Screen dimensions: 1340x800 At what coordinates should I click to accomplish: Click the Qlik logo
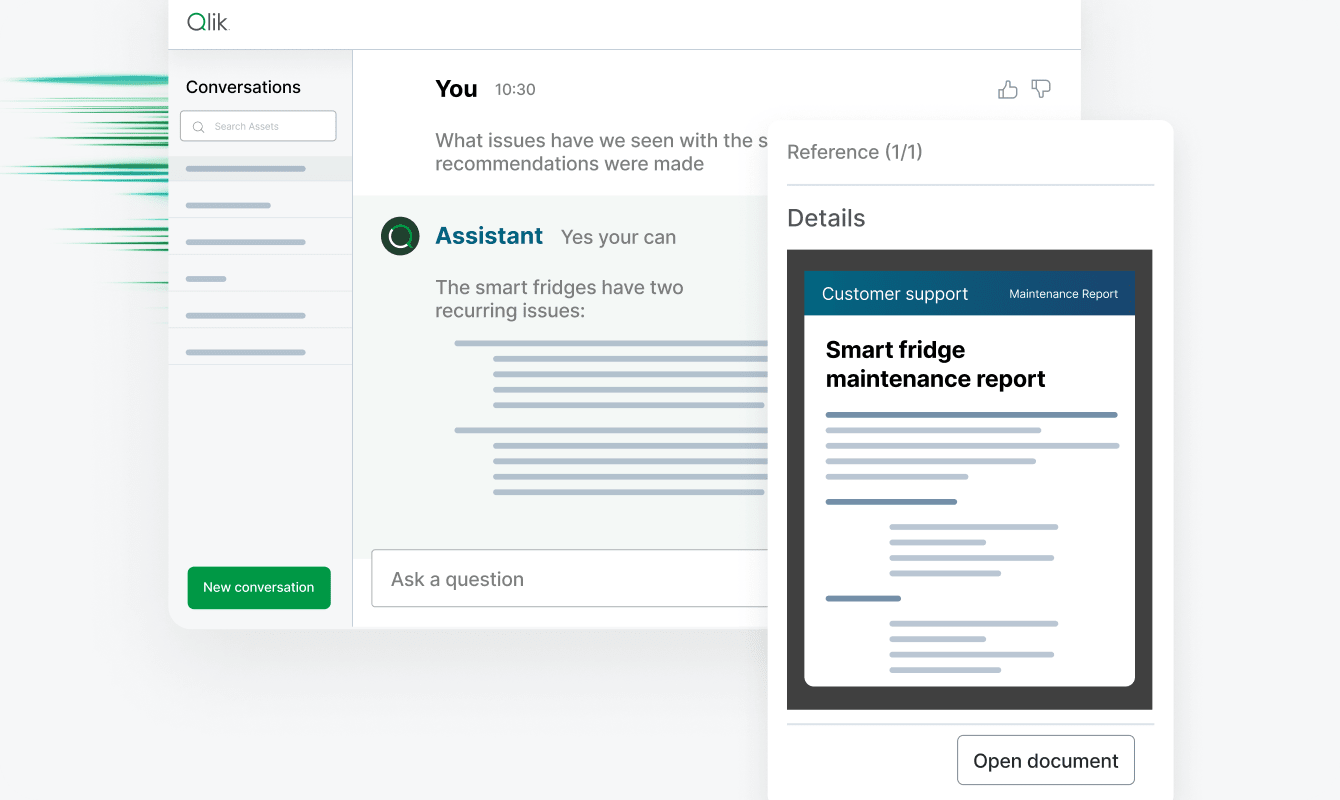(x=208, y=22)
